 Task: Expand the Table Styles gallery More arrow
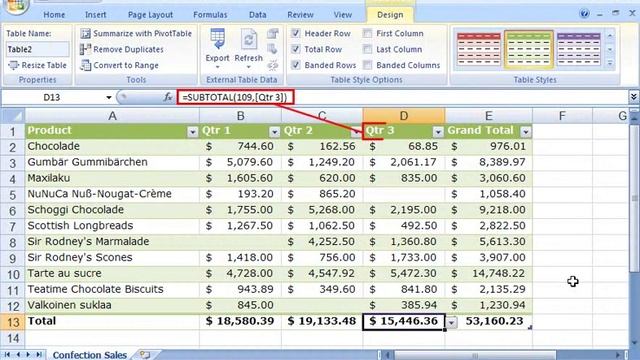coord(610,64)
